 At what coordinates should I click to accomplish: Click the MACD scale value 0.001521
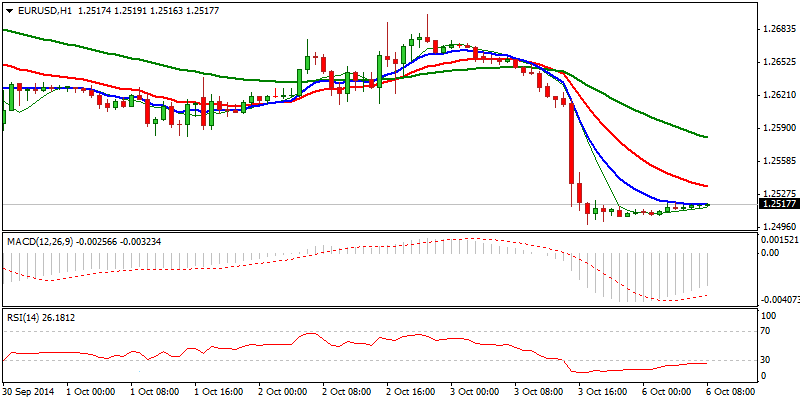780,240
